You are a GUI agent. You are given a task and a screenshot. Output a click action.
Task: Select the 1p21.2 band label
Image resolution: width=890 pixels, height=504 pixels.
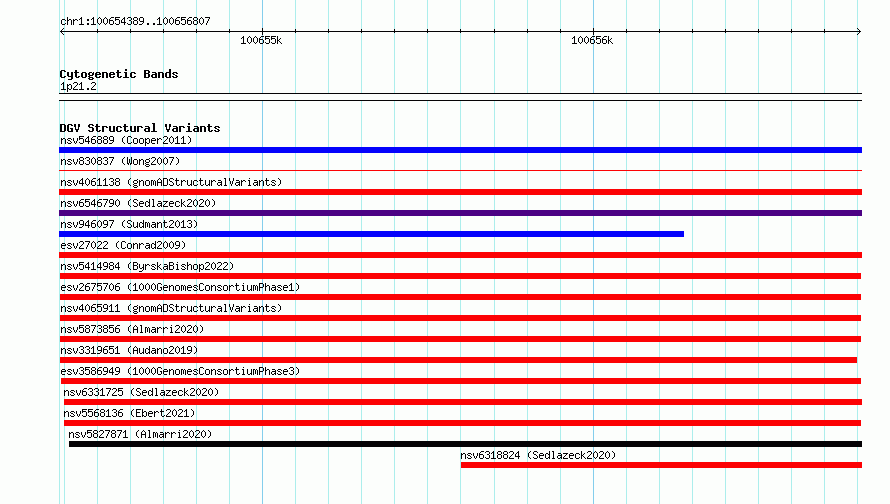pyautogui.click(x=78, y=86)
